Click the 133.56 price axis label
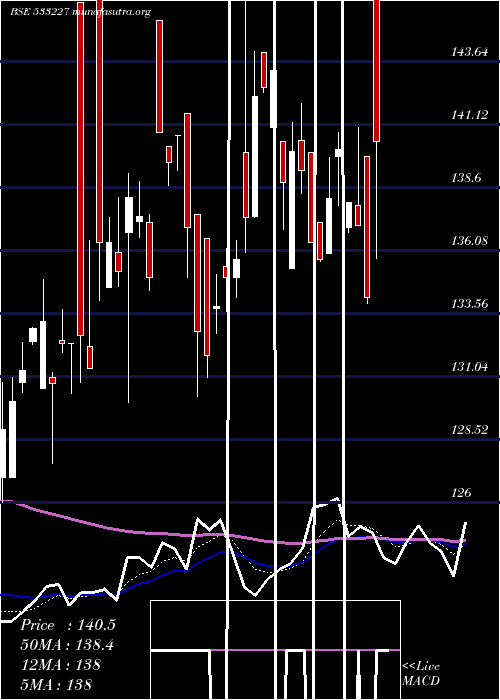 point(469,304)
